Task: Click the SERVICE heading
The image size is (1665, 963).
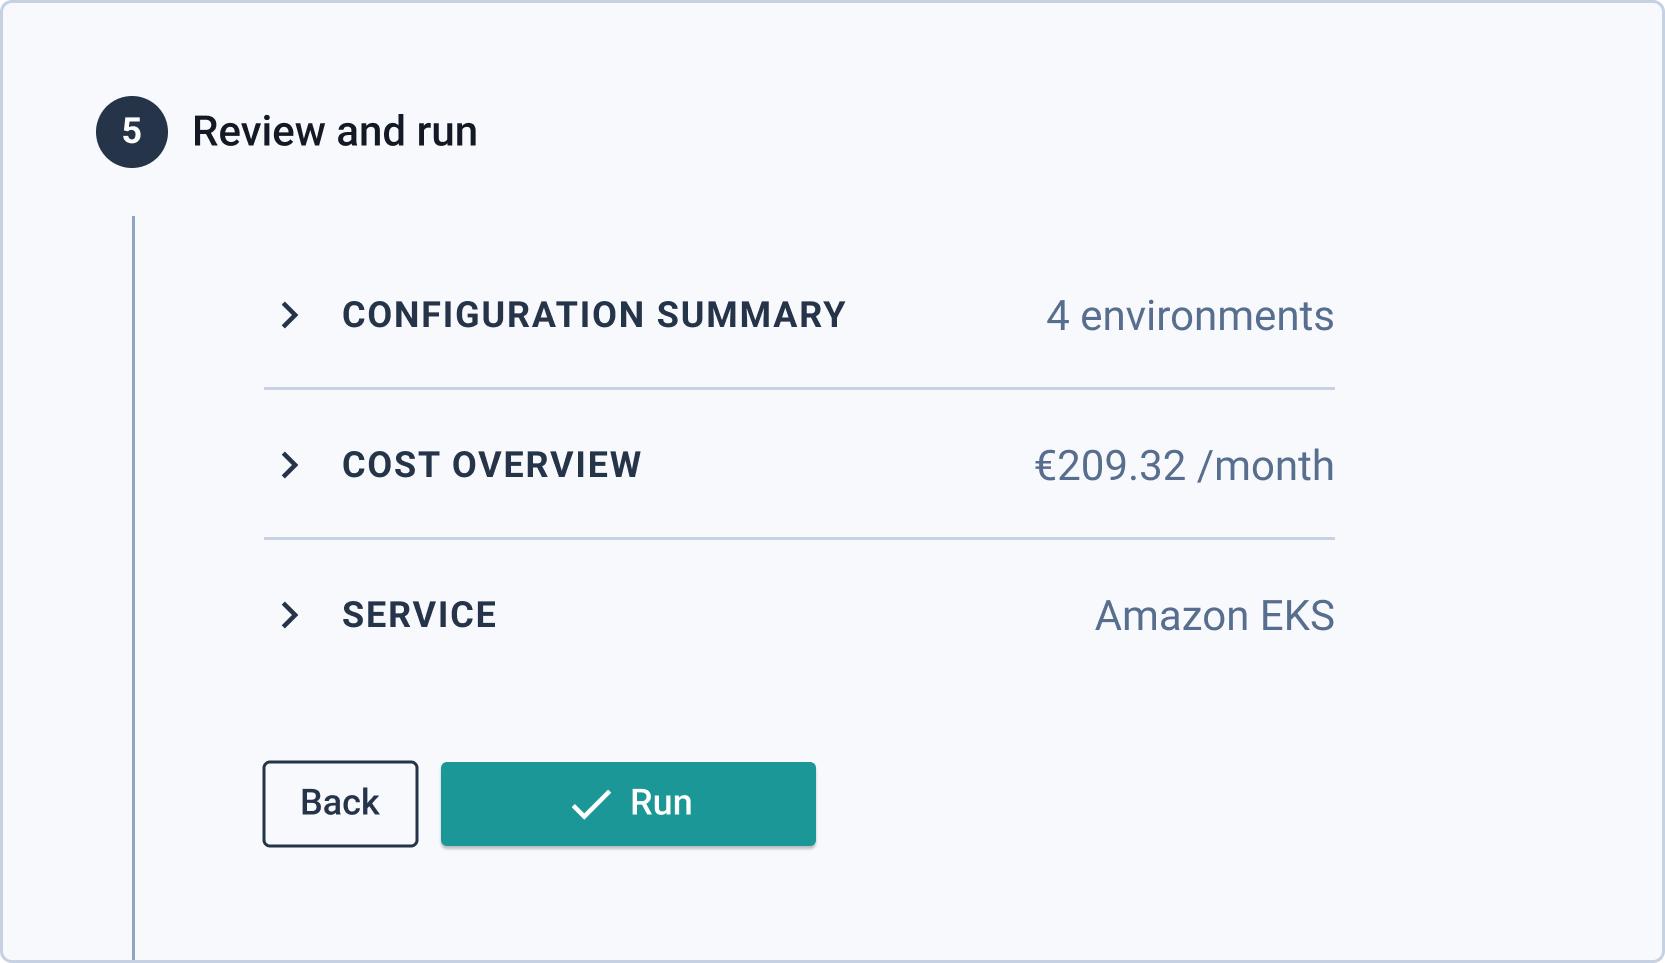Action: coord(419,615)
